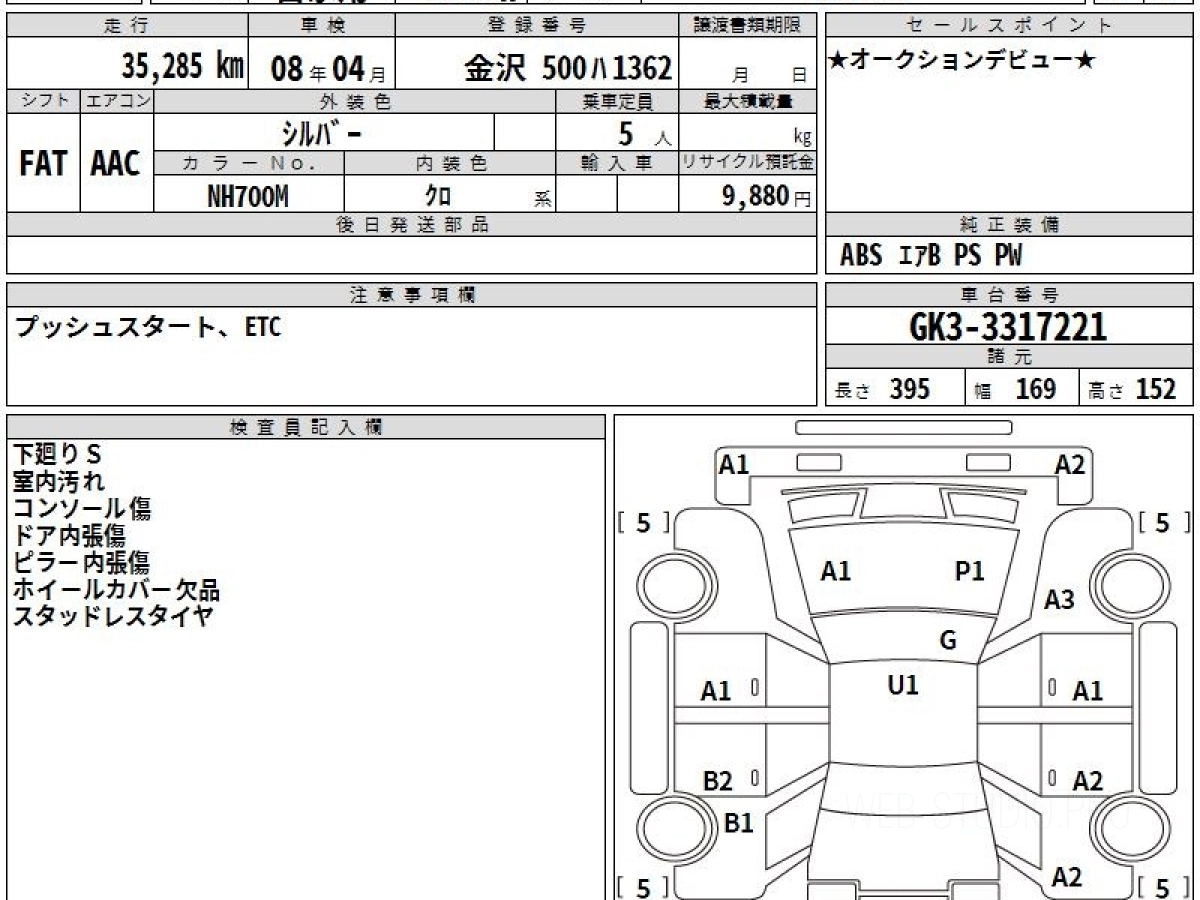Screen dimensions: 1200x900
Task: Click the 純正装備 header
Action: click(x=1010, y=225)
